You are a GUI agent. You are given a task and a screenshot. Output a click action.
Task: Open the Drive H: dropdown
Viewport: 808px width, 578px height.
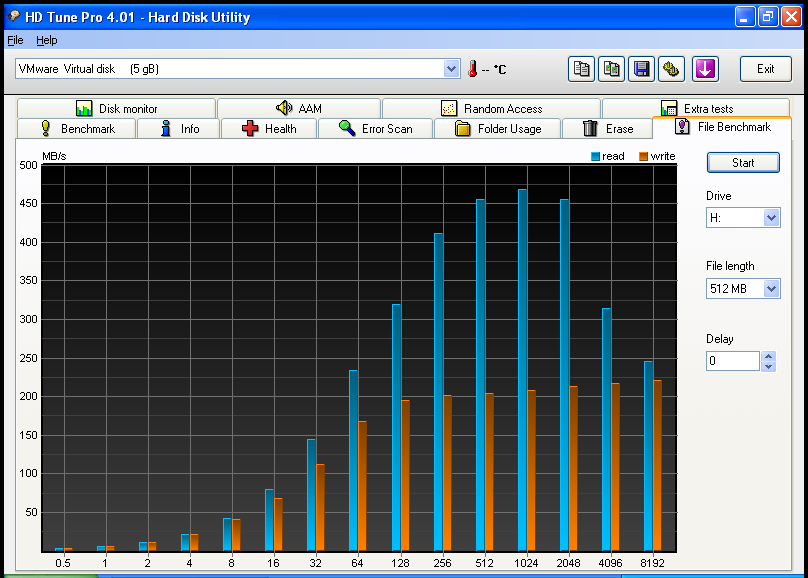pyautogui.click(x=771, y=217)
